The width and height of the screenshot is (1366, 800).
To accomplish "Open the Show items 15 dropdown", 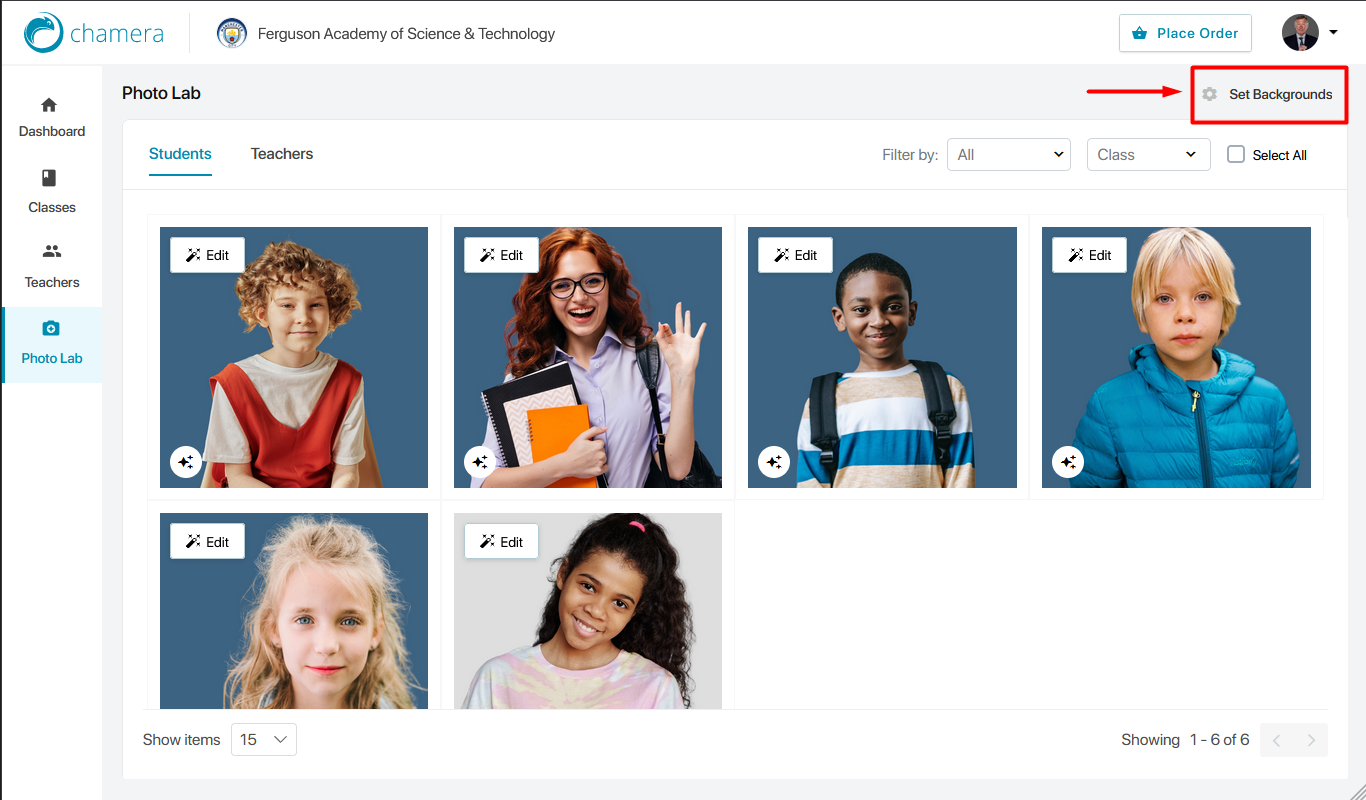I will click(x=264, y=740).
